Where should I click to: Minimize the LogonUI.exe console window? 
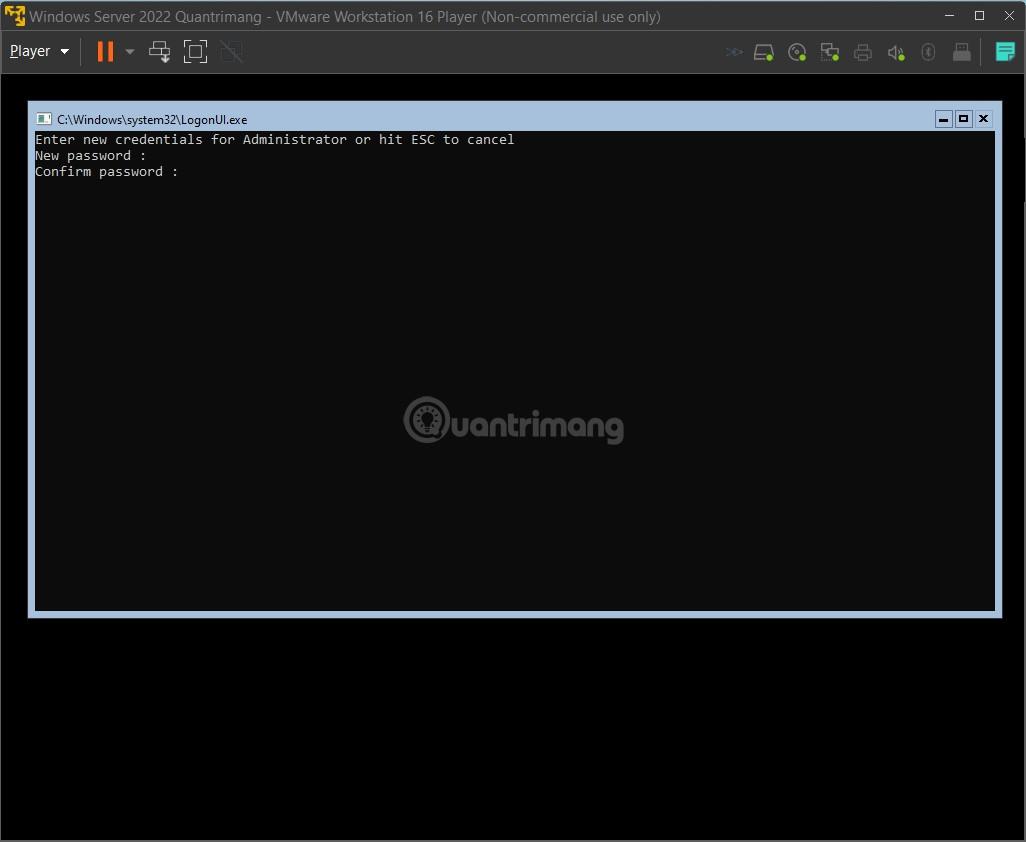click(944, 118)
